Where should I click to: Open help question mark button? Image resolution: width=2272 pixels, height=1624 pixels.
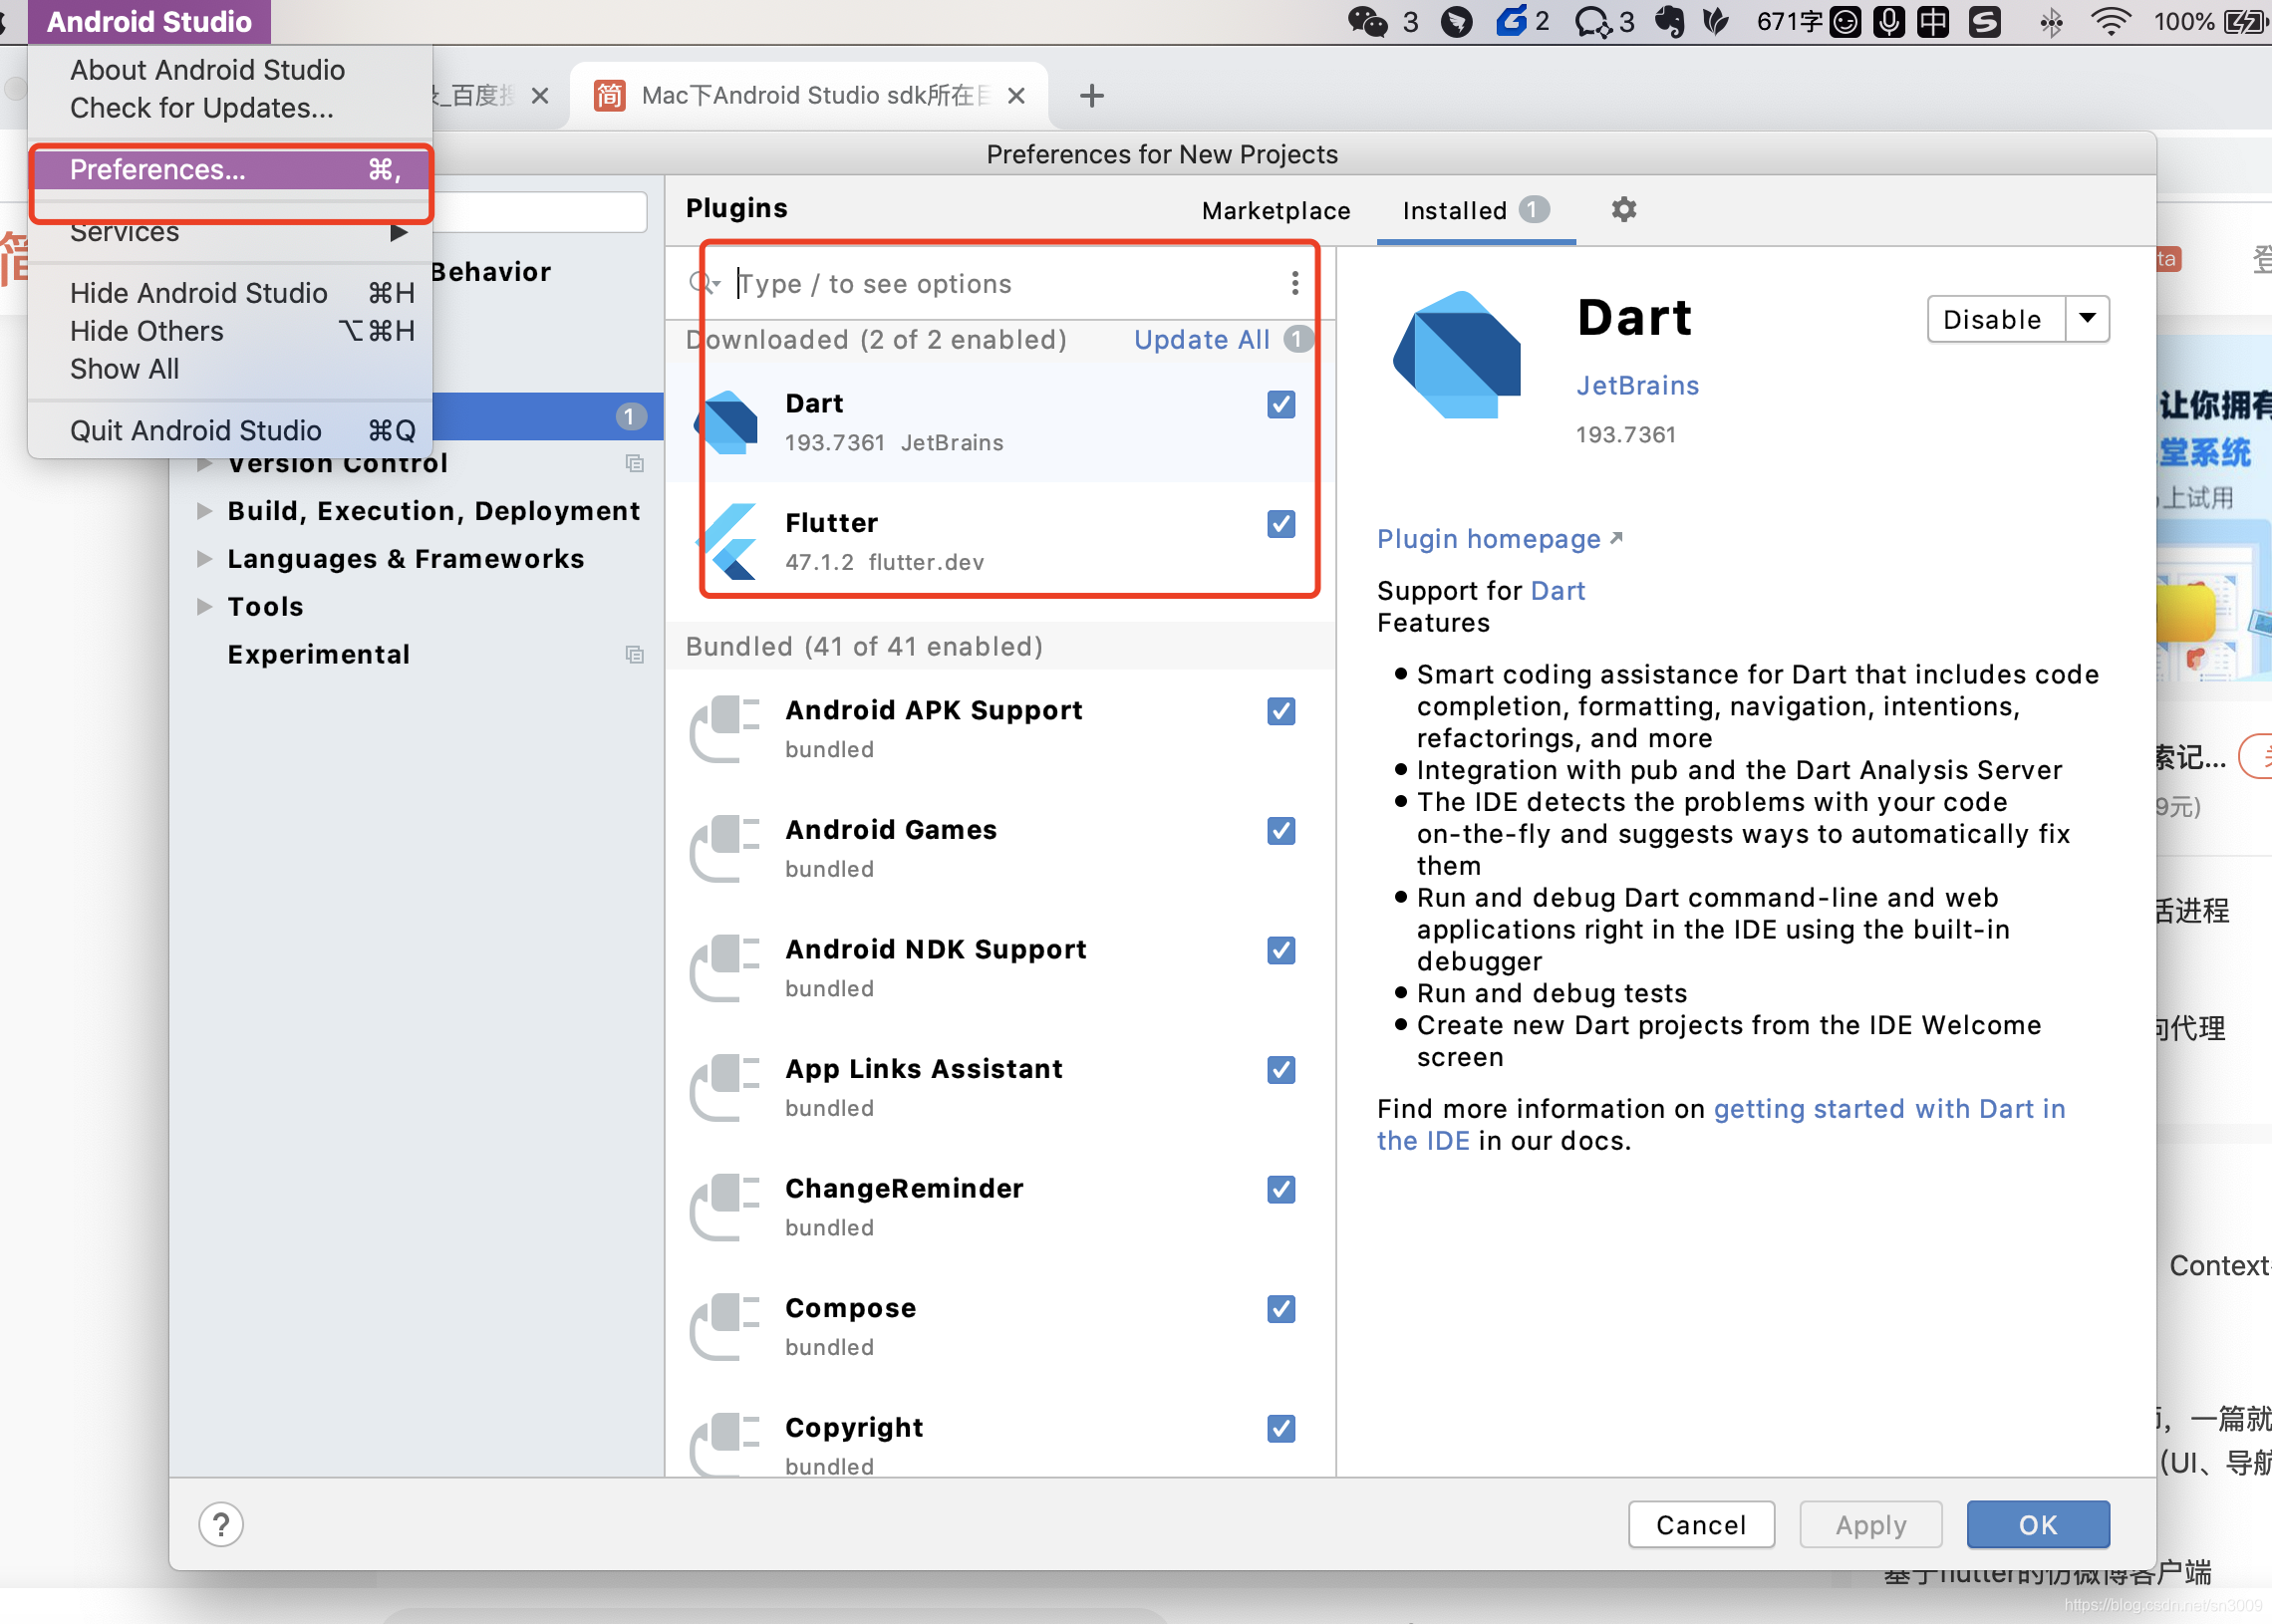tap(221, 1524)
